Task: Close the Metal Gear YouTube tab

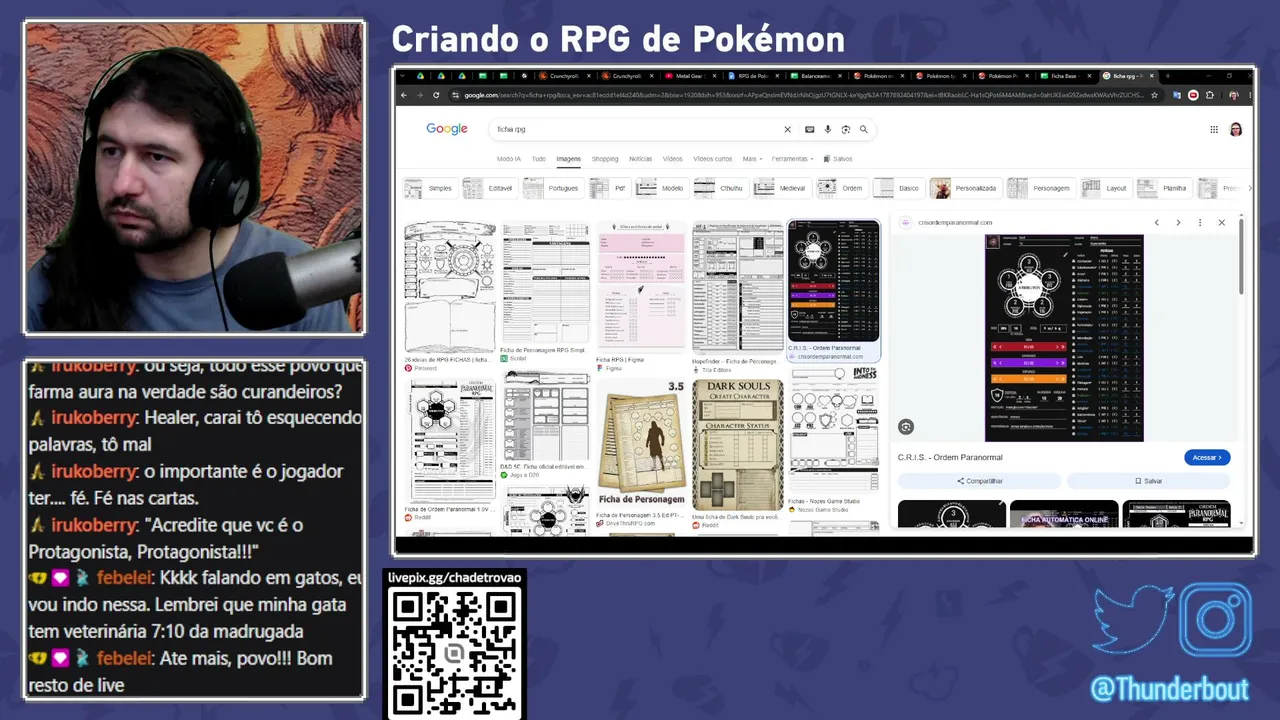Action: pyautogui.click(x=714, y=76)
